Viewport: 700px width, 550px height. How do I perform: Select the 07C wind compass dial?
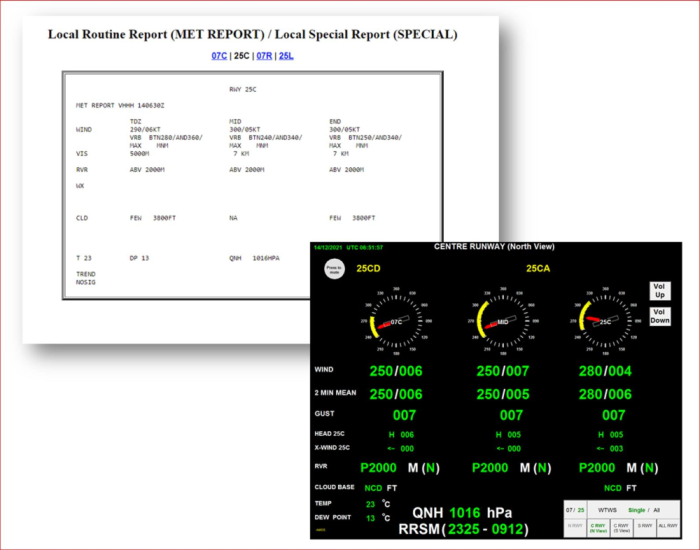396,321
